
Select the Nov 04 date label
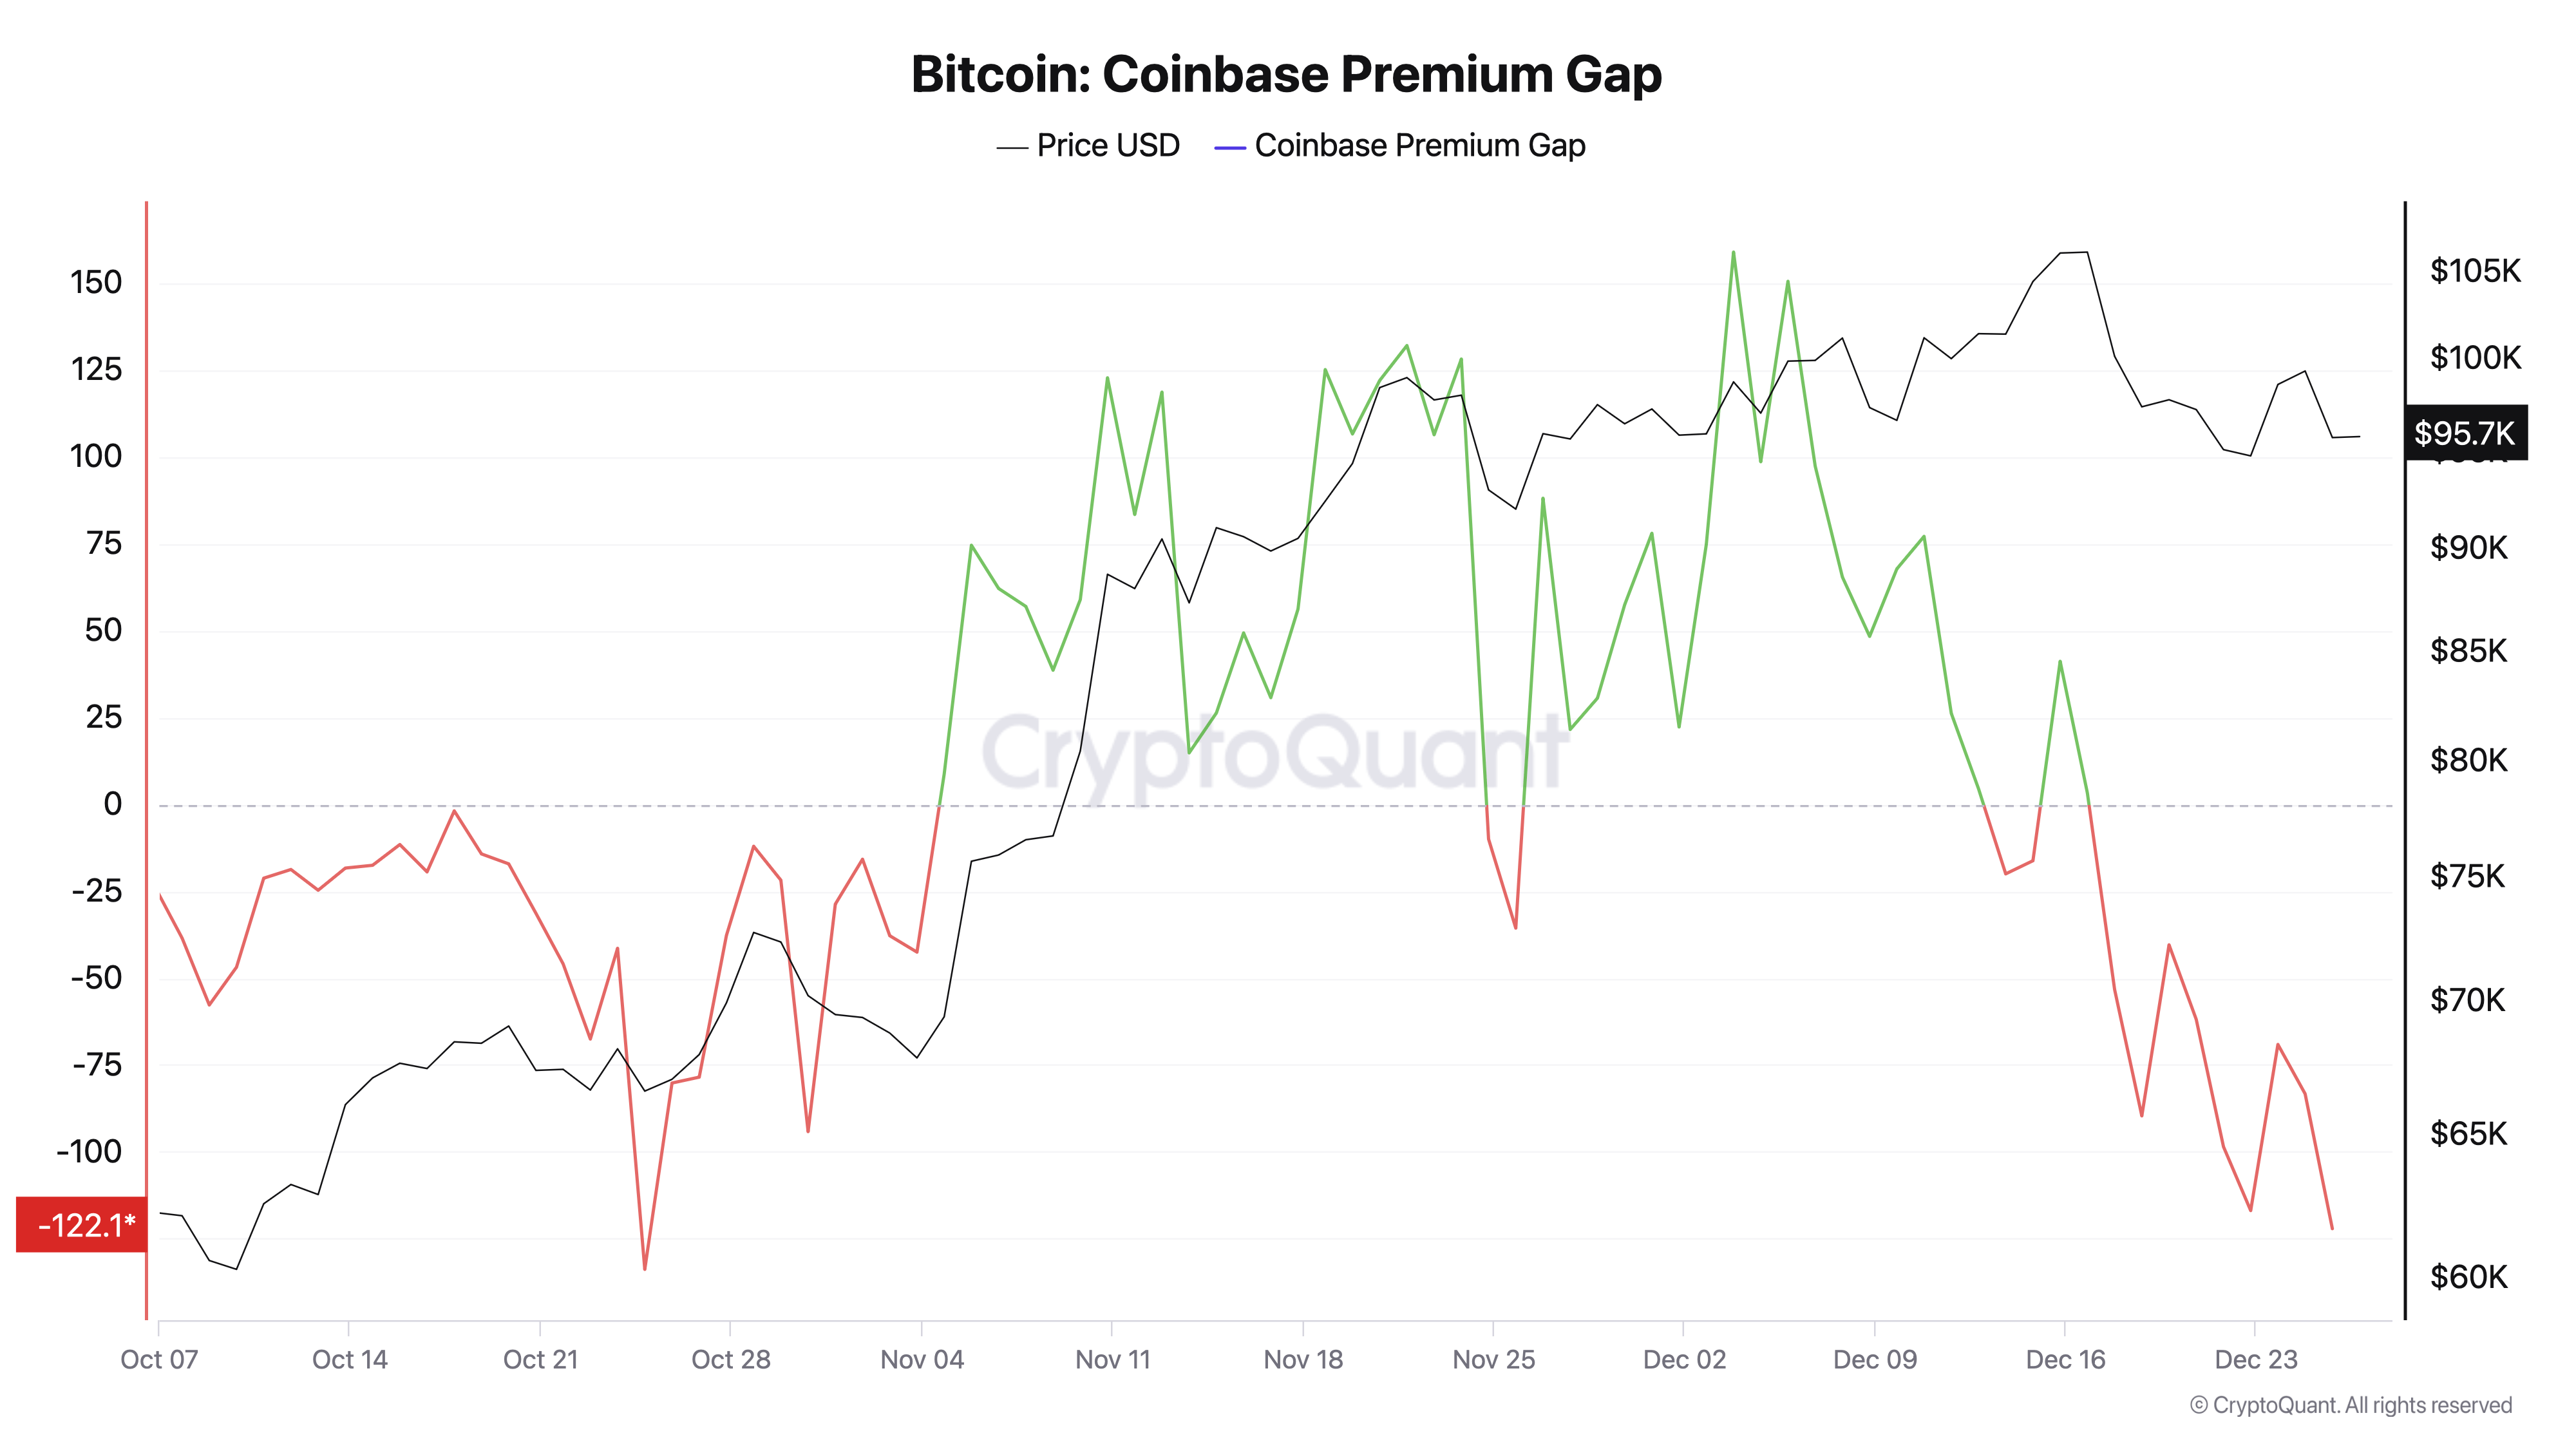[922, 1360]
